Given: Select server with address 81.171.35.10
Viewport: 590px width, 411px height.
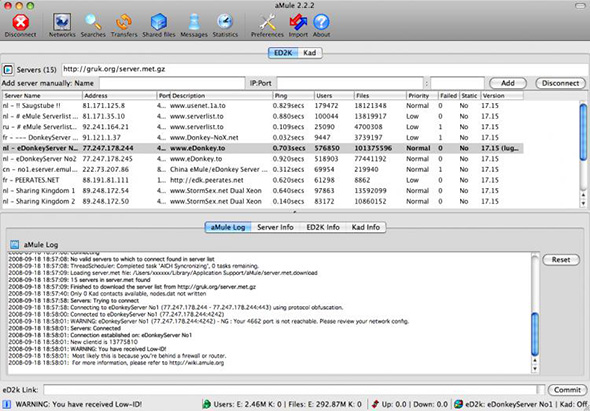Looking at the screenshot, I should [x=263, y=116].
